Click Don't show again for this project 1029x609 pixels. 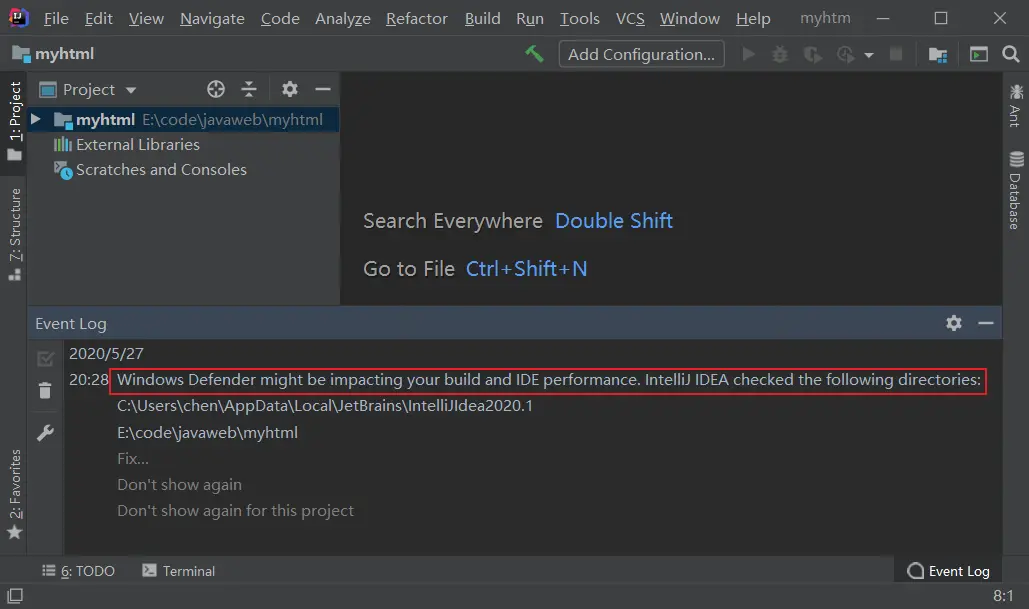coord(235,511)
